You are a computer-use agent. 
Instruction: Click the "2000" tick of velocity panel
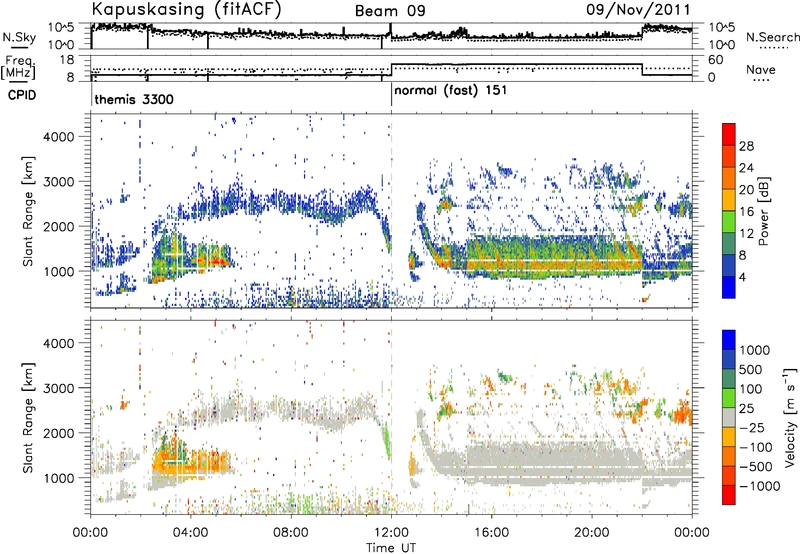pyautogui.click(x=58, y=433)
